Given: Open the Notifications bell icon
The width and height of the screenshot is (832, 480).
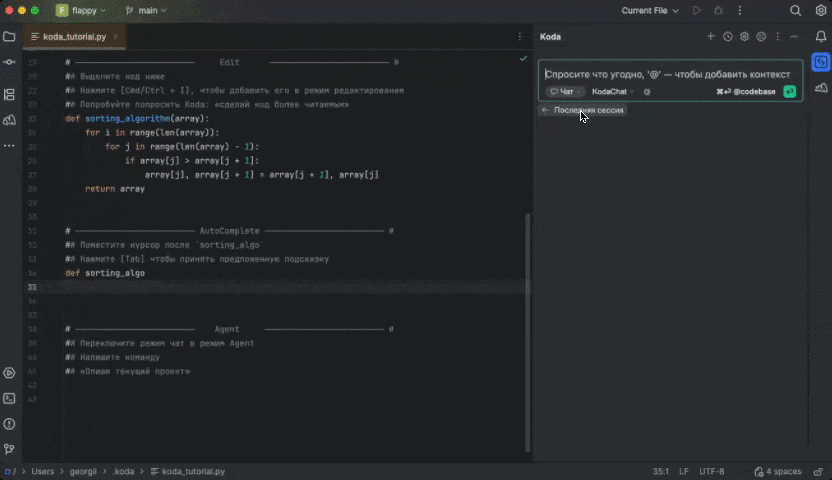Looking at the screenshot, I should pos(821,37).
